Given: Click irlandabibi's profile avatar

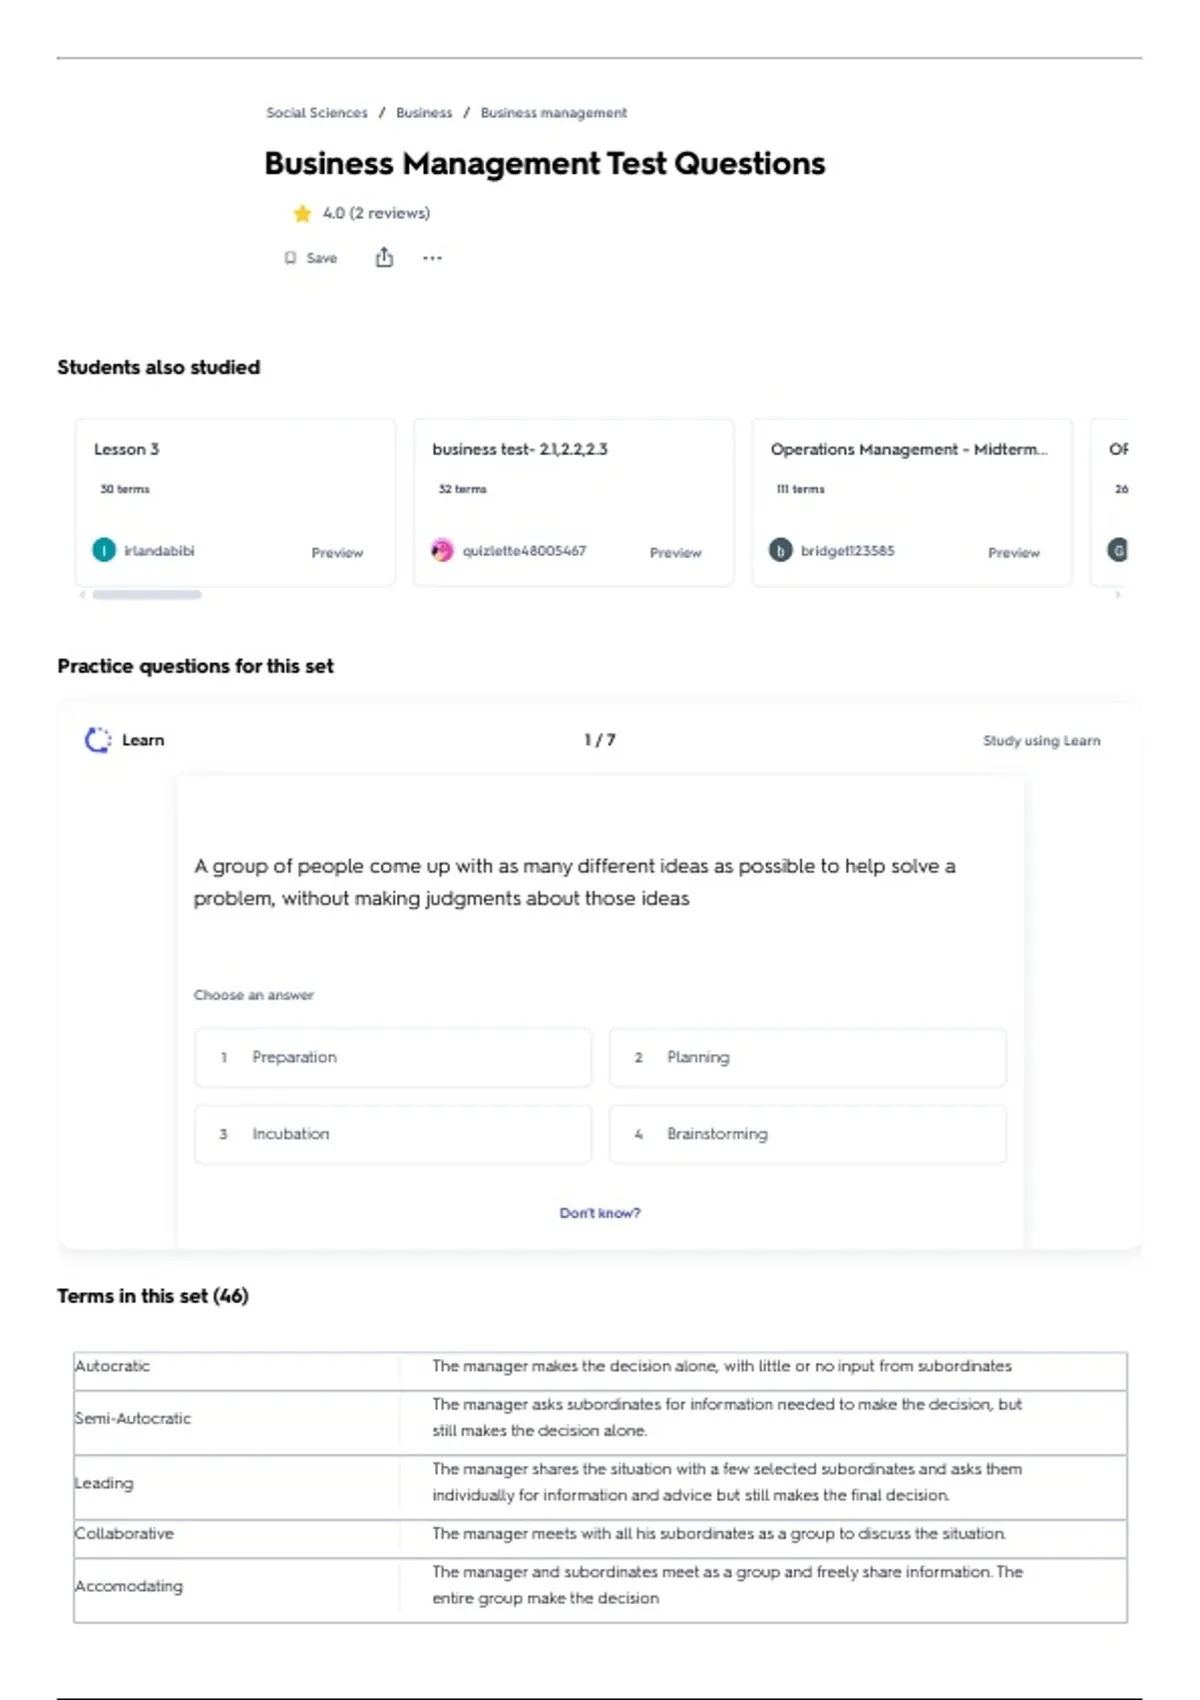Looking at the screenshot, I should [104, 550].
